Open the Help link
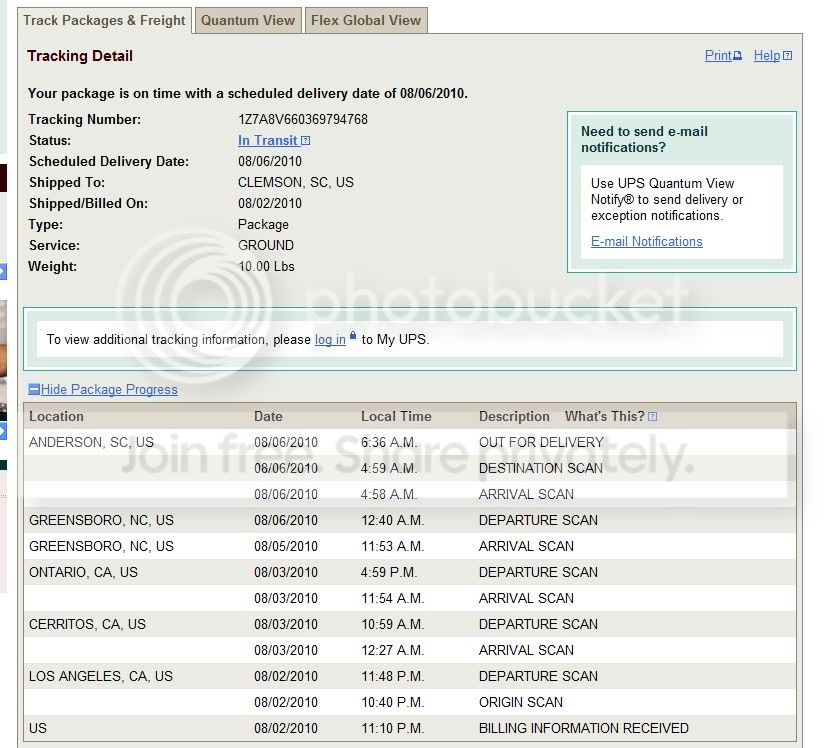The image size is (827, 748). coord(767,55)
